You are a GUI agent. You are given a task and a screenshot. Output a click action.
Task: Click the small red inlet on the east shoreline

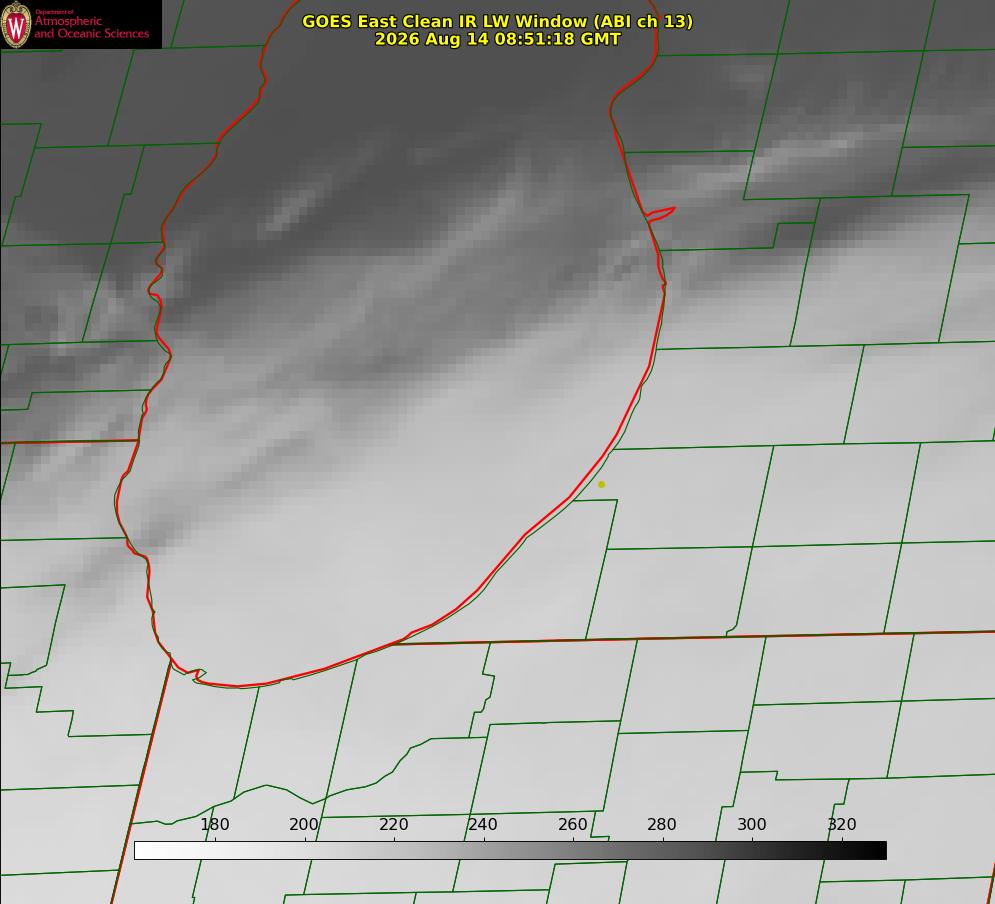coord(661,214)
